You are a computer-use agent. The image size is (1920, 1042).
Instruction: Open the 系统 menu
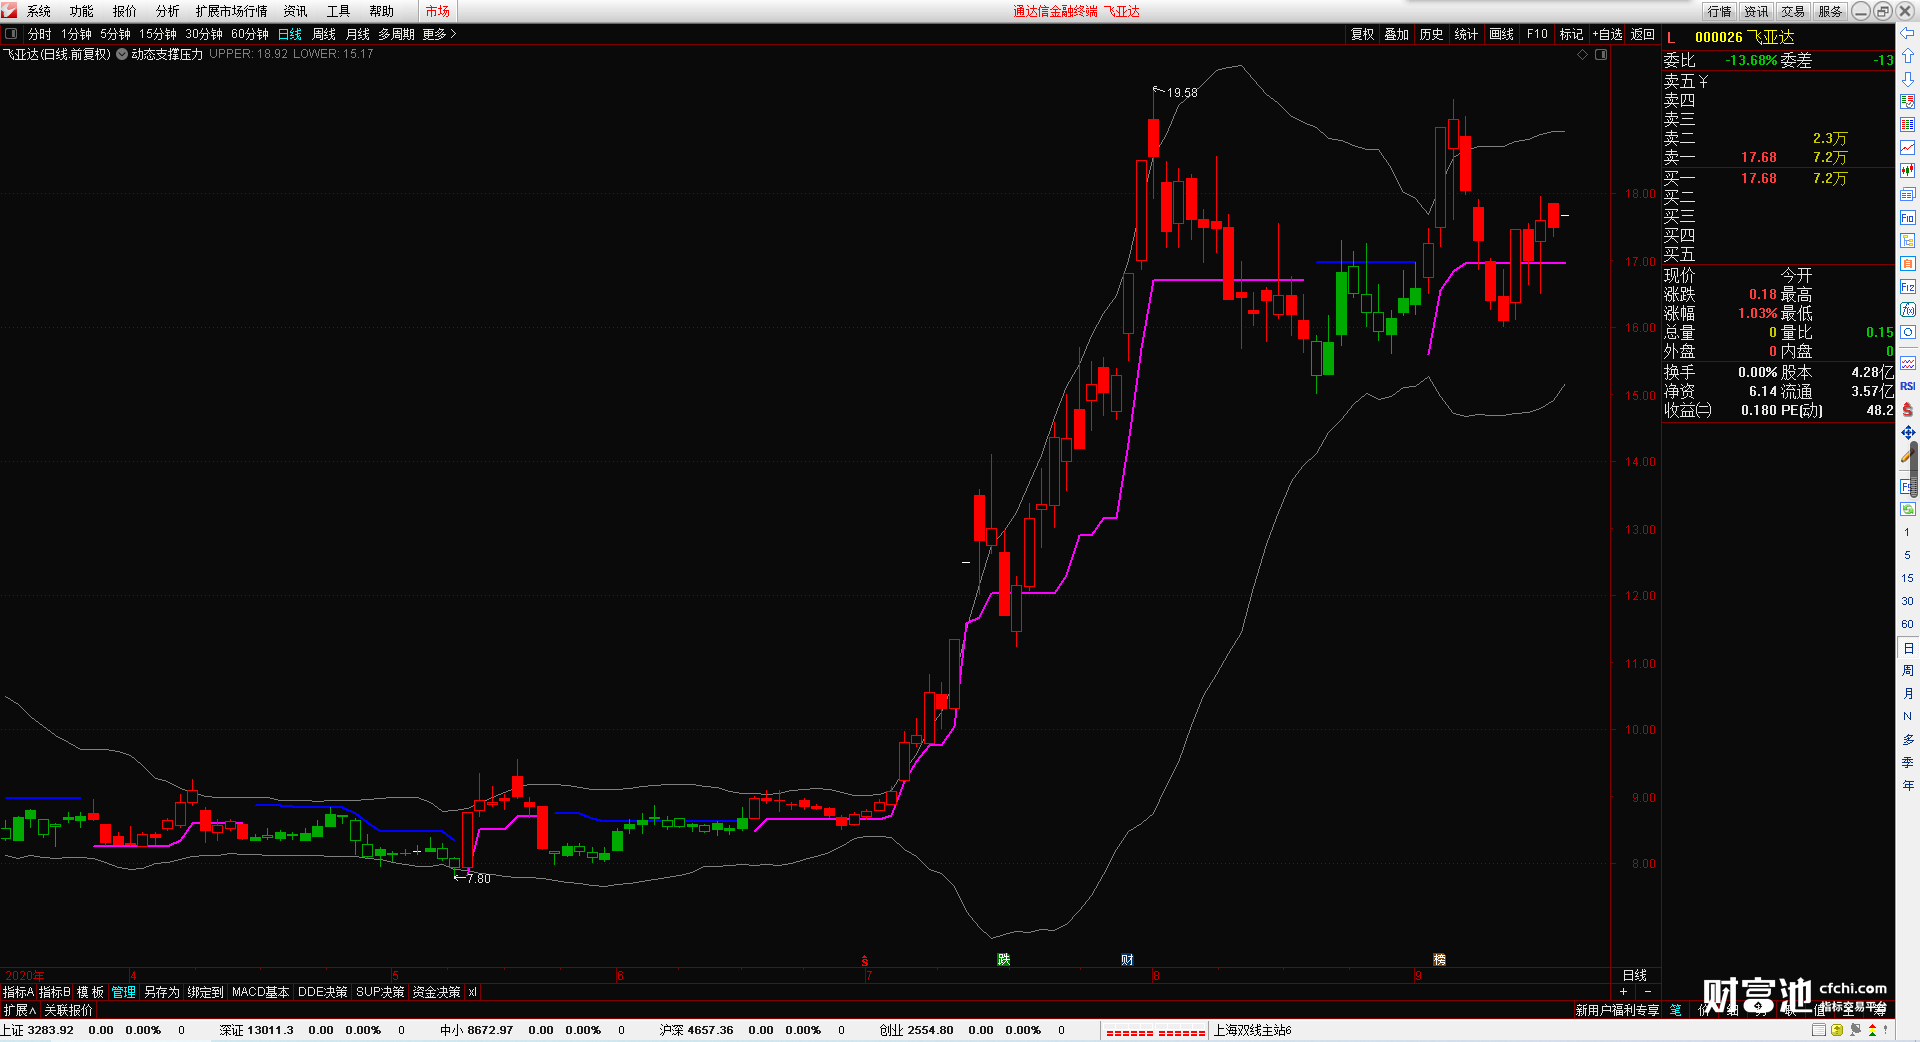coord(39,11)
